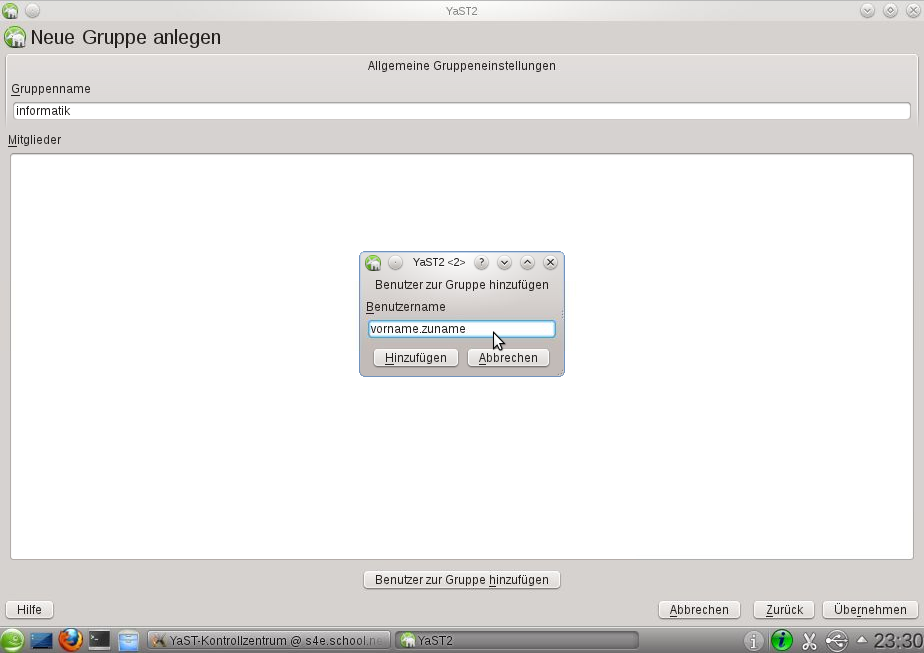Open the YaST2 <2> dialog window menu icon
The width and height of the screenshot is (924, 653).
(373, 263)
